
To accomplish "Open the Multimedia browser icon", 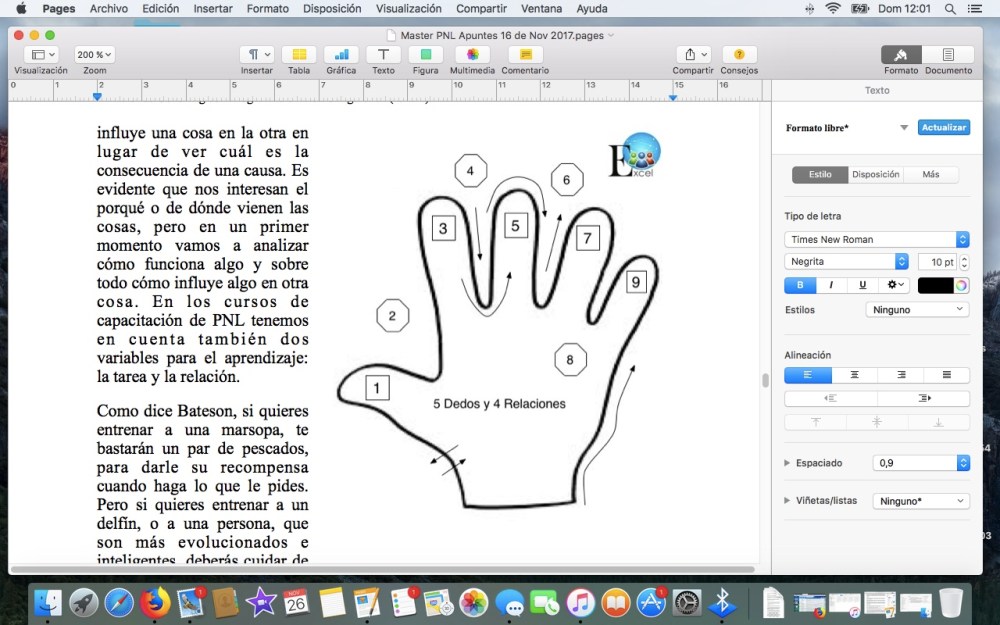I will coord(472,55).
